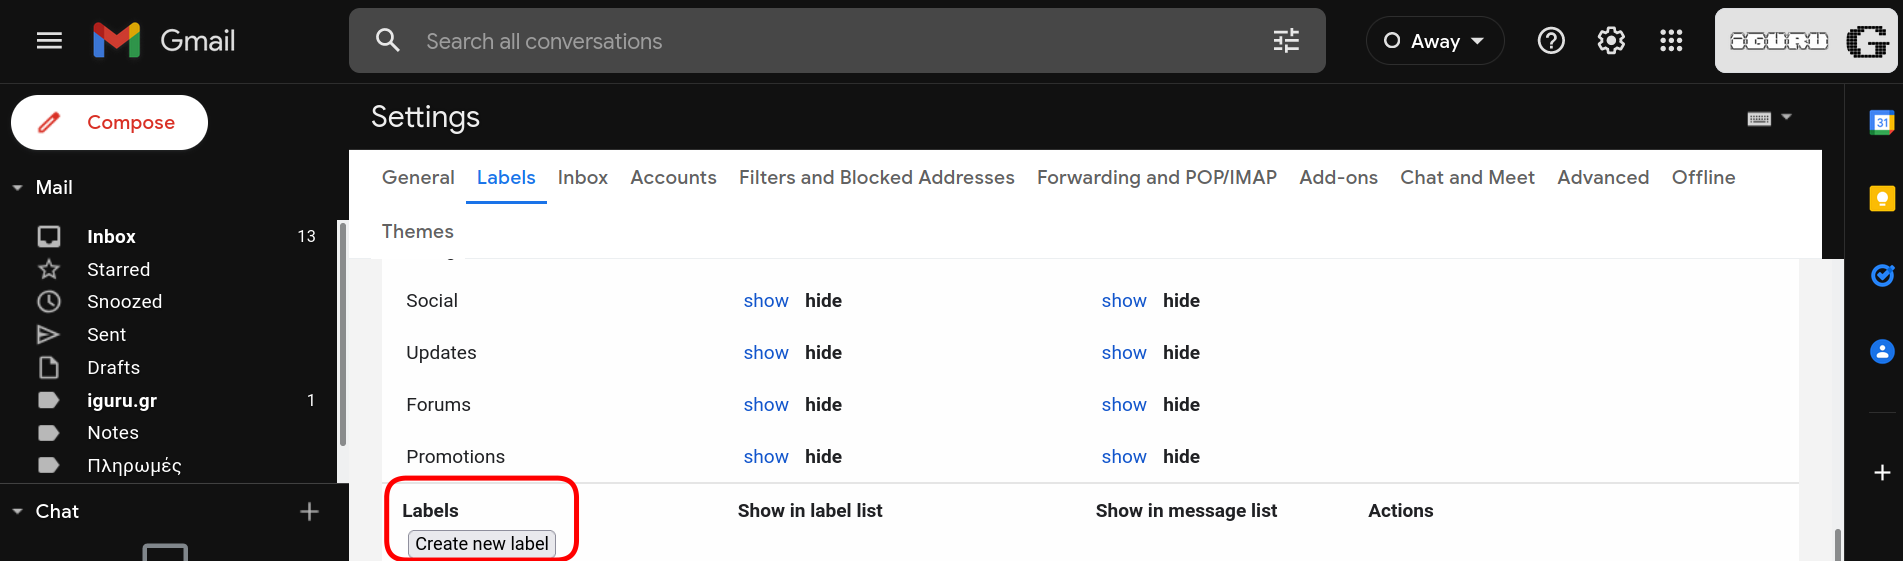1903x561 pixels.
Task: Open the Google apps grid icon
Action: pos(1671,41)
